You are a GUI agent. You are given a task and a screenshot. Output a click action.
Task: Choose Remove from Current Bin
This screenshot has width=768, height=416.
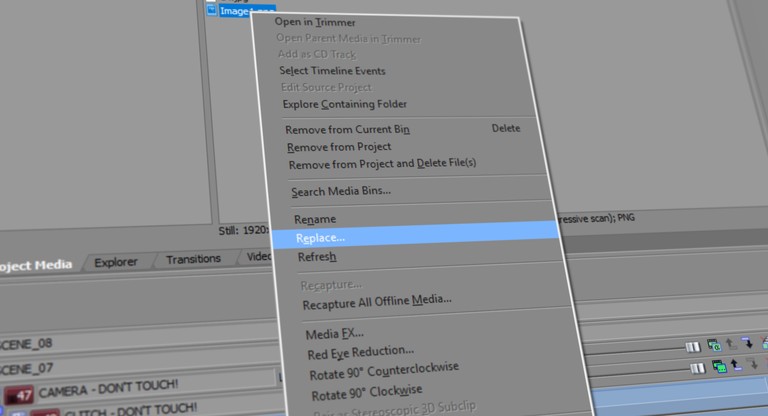point(347,129)
